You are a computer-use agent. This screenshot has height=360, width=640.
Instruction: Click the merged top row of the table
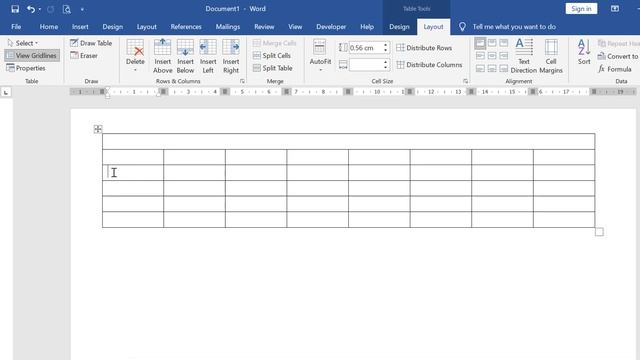point(349,141)
